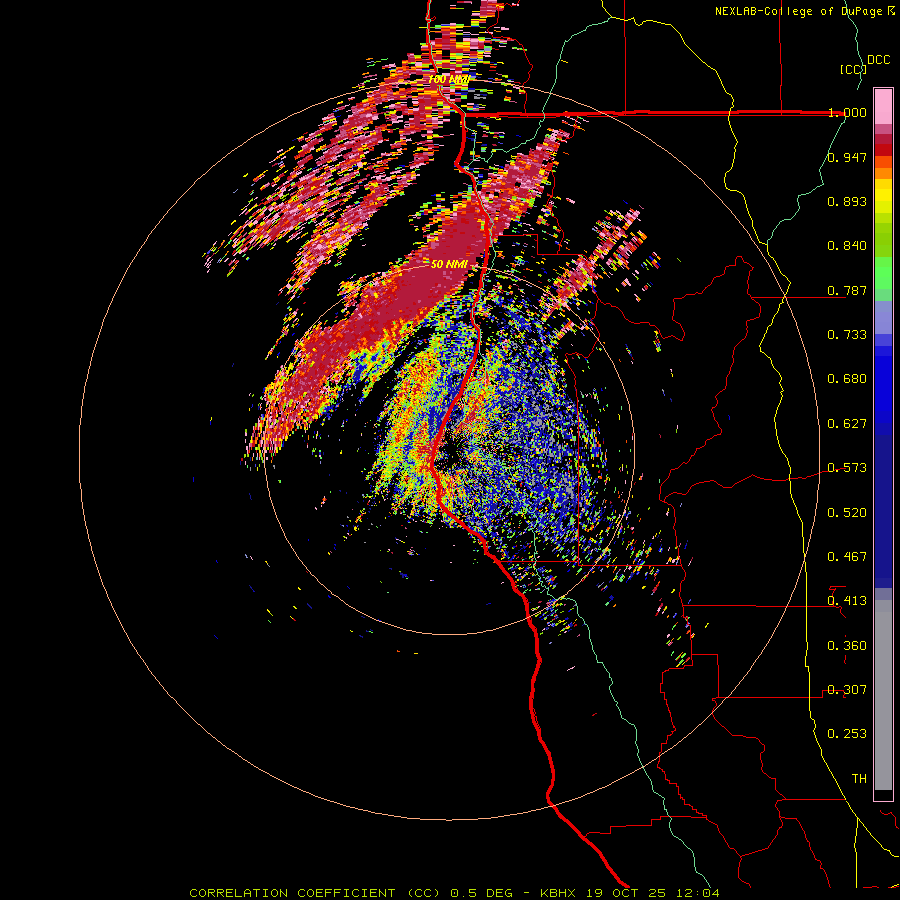The width and height of the screenshot is (900, 900).
Task: Click the [CC] label above the color bar
Action: (853, 69)
